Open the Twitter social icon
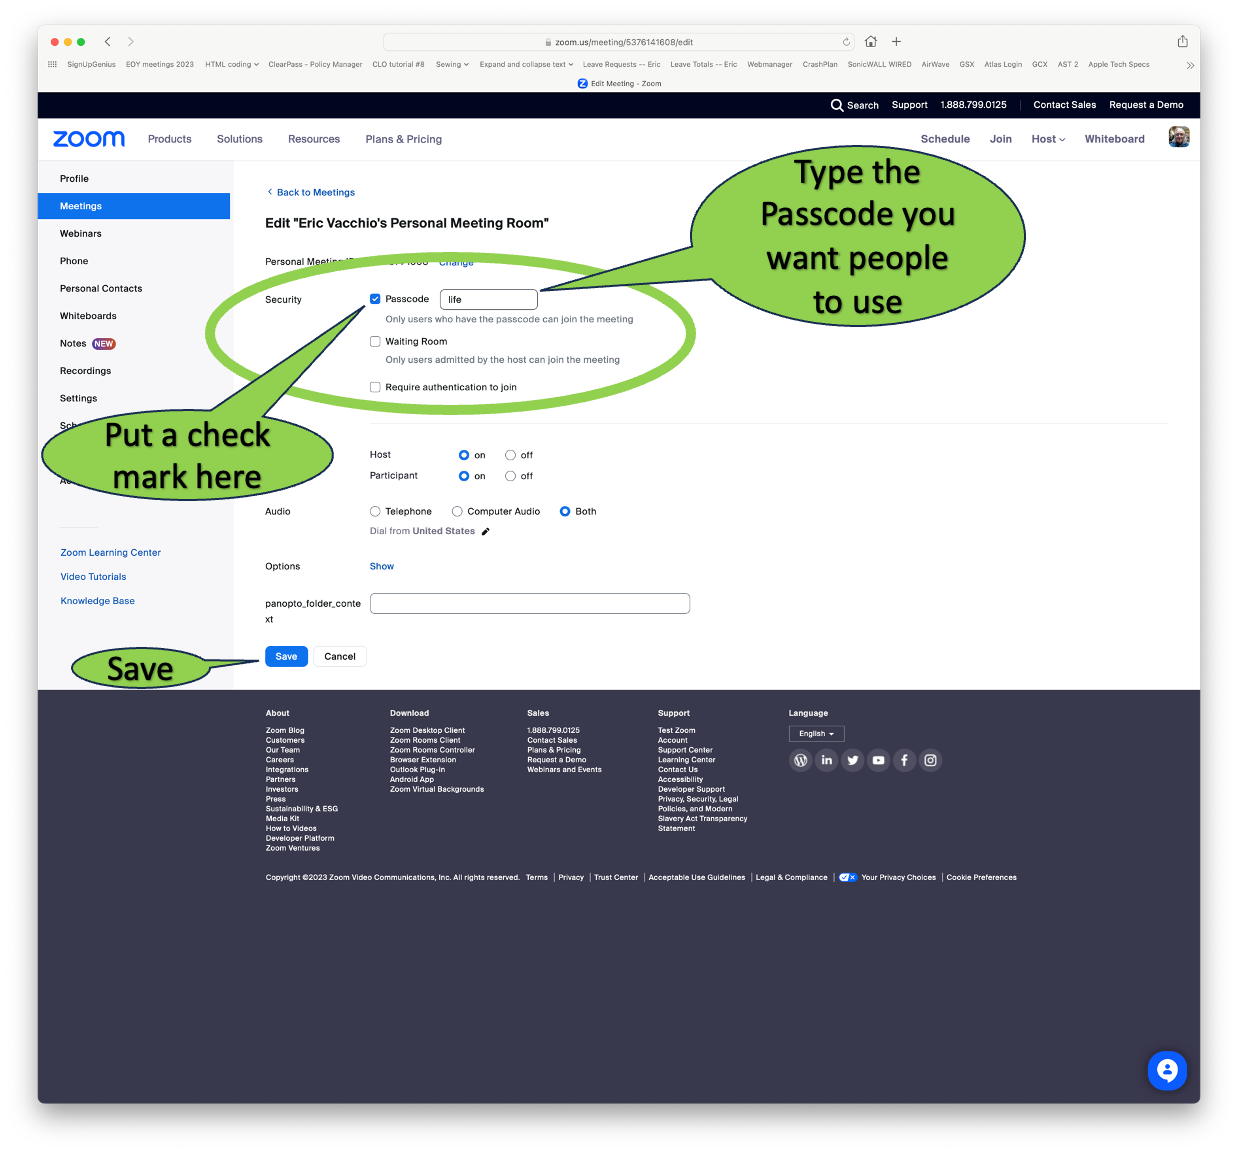1238x1152 pixels. pos(852,760)
